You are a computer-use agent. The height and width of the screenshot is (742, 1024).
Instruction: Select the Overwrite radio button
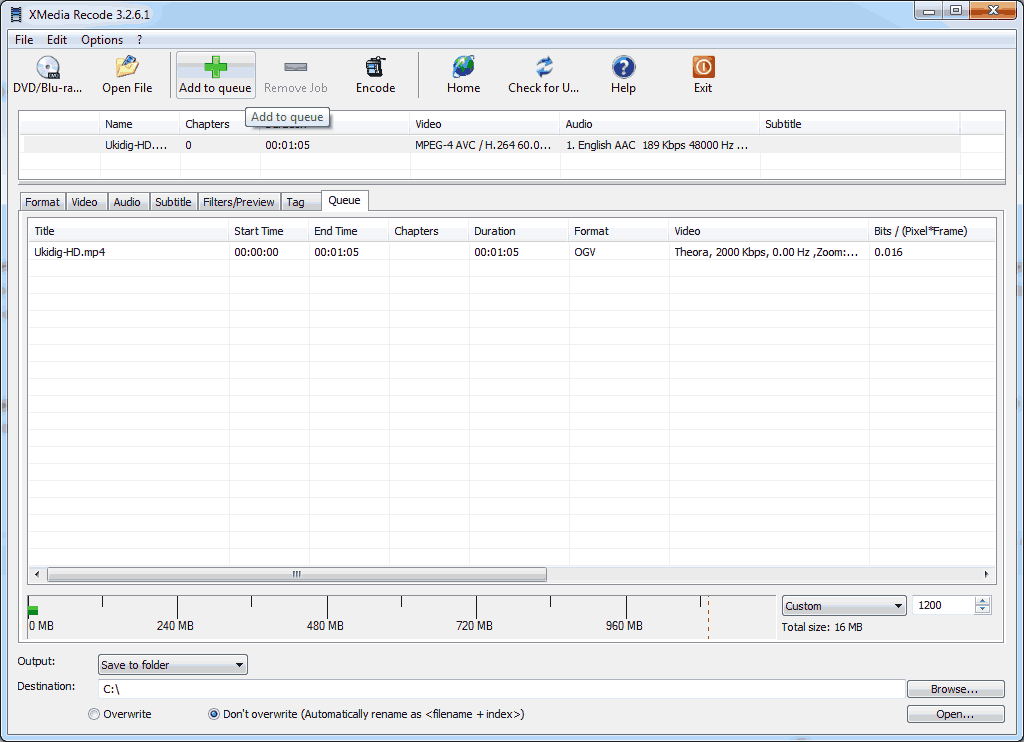pos(94,714)
